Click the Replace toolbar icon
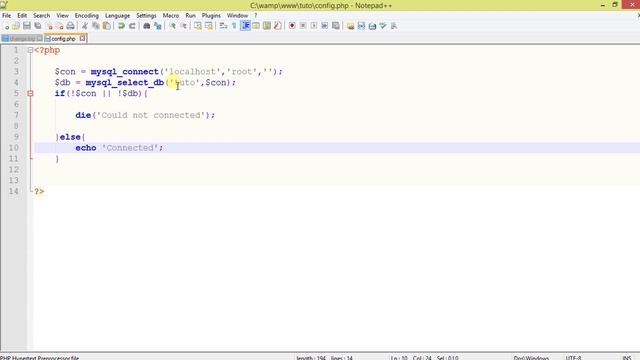 (158, 26)
